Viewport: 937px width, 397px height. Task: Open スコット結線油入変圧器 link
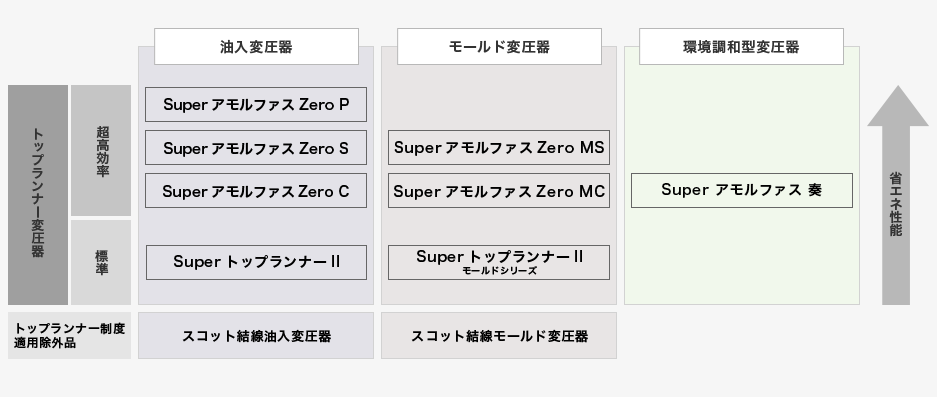point(256,335)
